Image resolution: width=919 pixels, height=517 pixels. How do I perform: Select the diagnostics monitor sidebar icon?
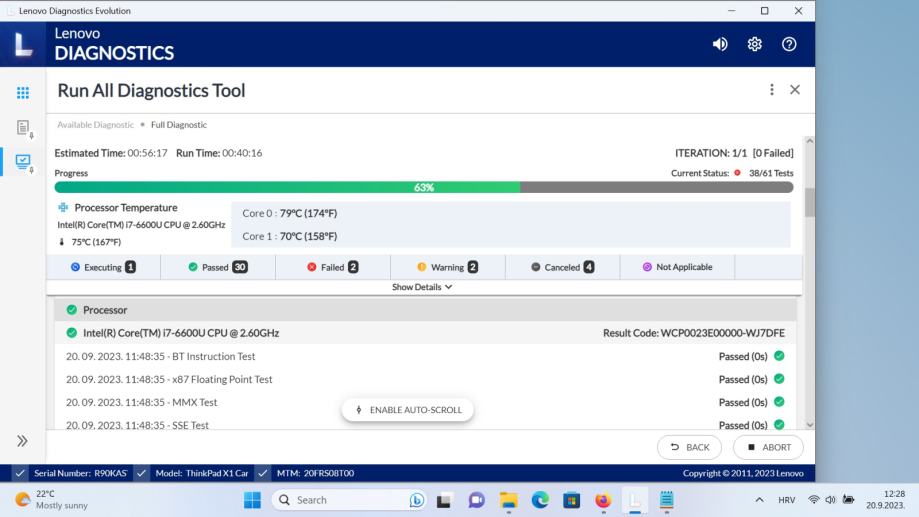[x=22, y=160]
